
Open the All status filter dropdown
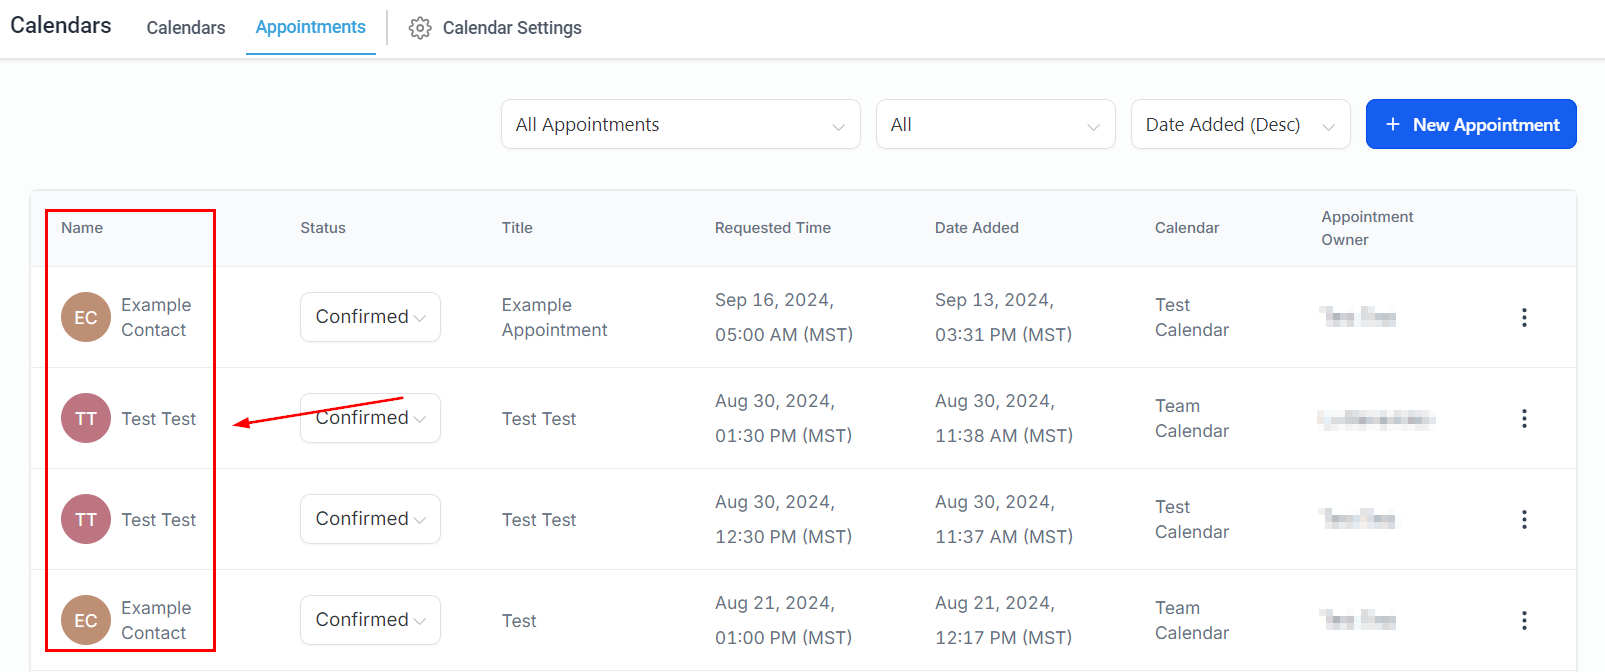(x=995, y=124)
